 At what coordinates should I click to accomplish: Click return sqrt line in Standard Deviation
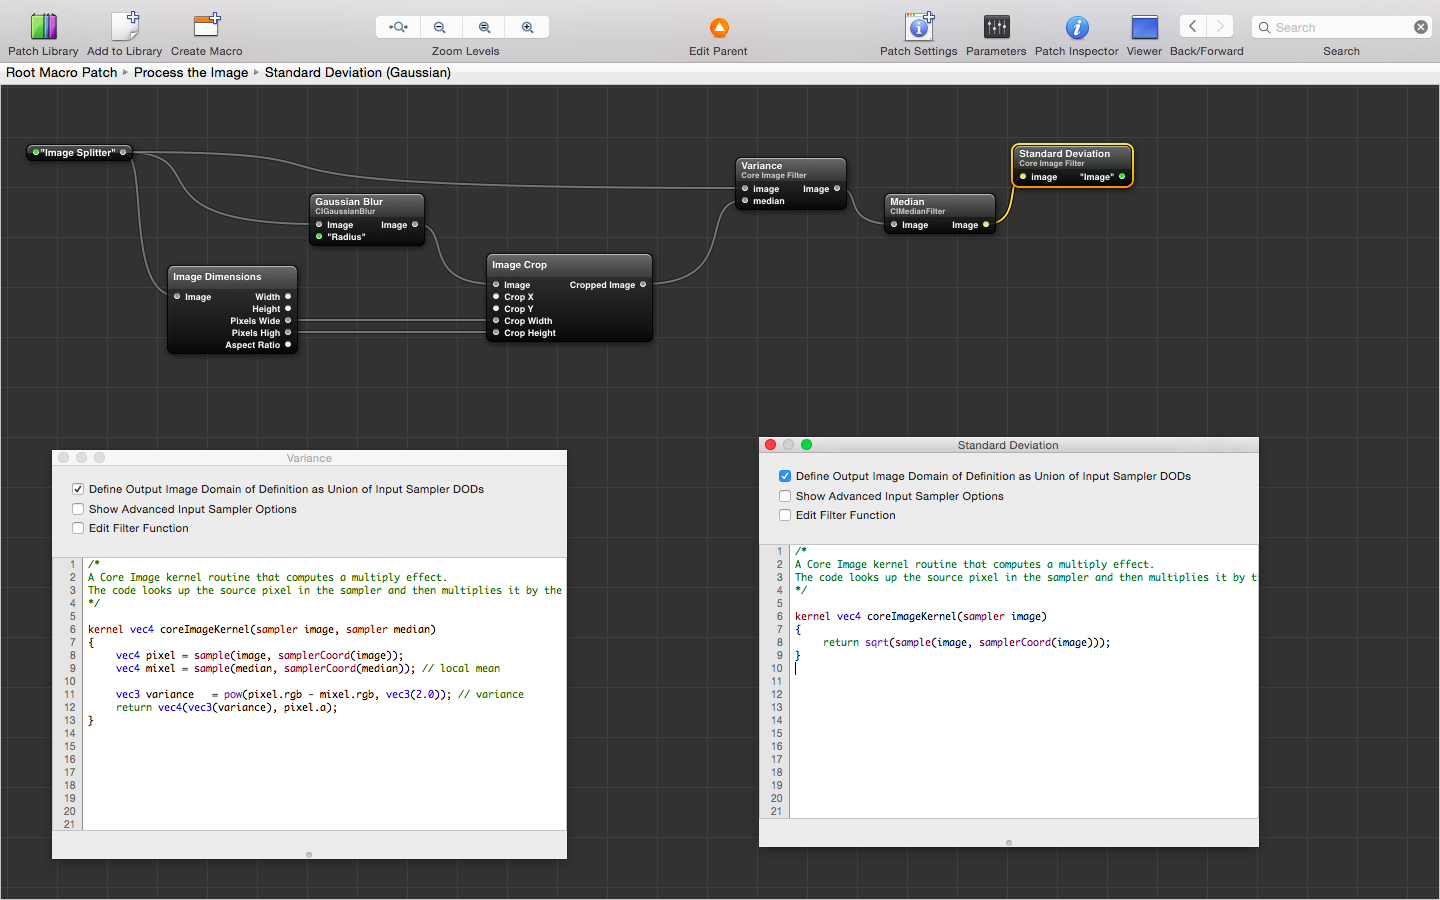[967, 642]
